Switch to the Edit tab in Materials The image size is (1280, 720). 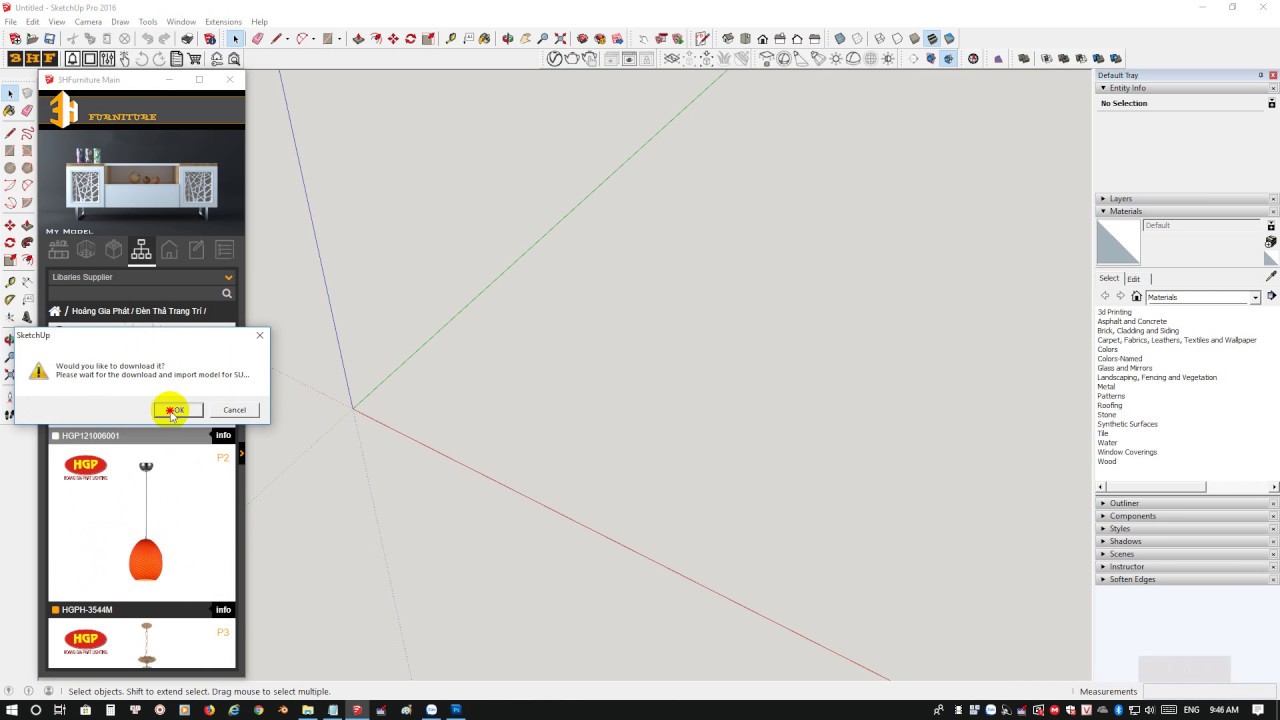(1133, 278)
